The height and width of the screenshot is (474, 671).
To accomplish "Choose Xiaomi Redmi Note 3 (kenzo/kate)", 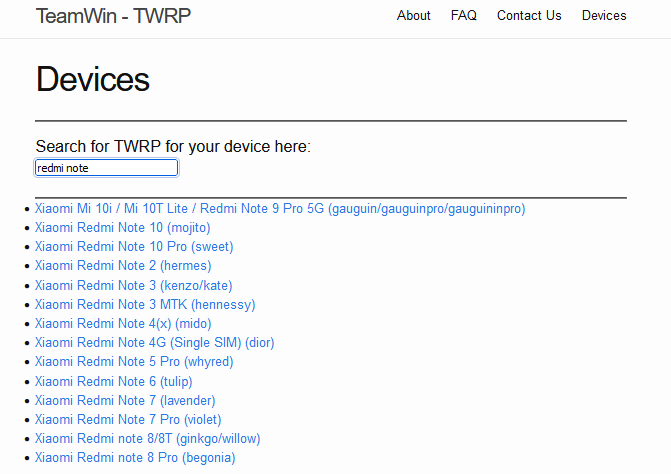I will coord(133,286).
